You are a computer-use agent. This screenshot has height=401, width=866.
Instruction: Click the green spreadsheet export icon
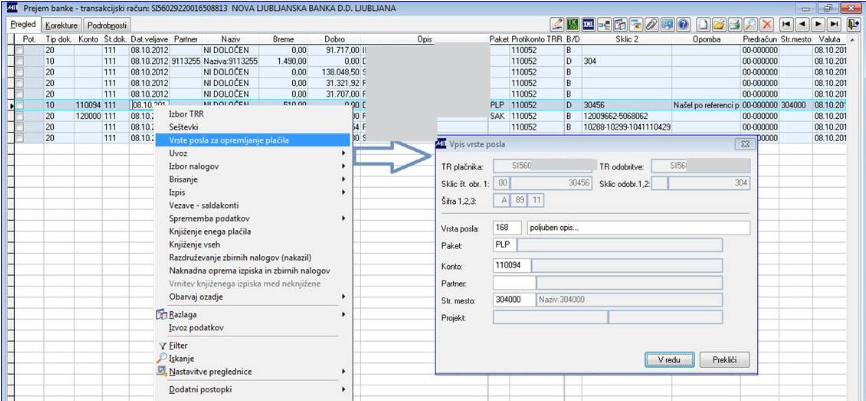[573, 24]
